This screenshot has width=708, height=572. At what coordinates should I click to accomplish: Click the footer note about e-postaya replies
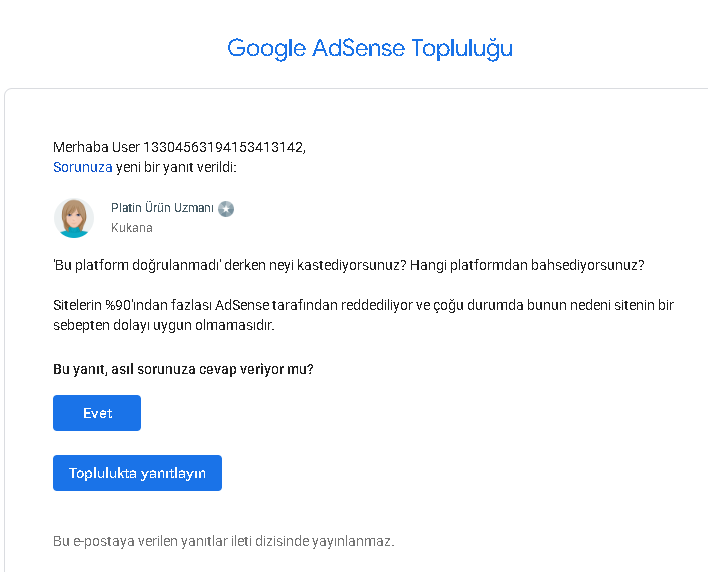point(224,541)
